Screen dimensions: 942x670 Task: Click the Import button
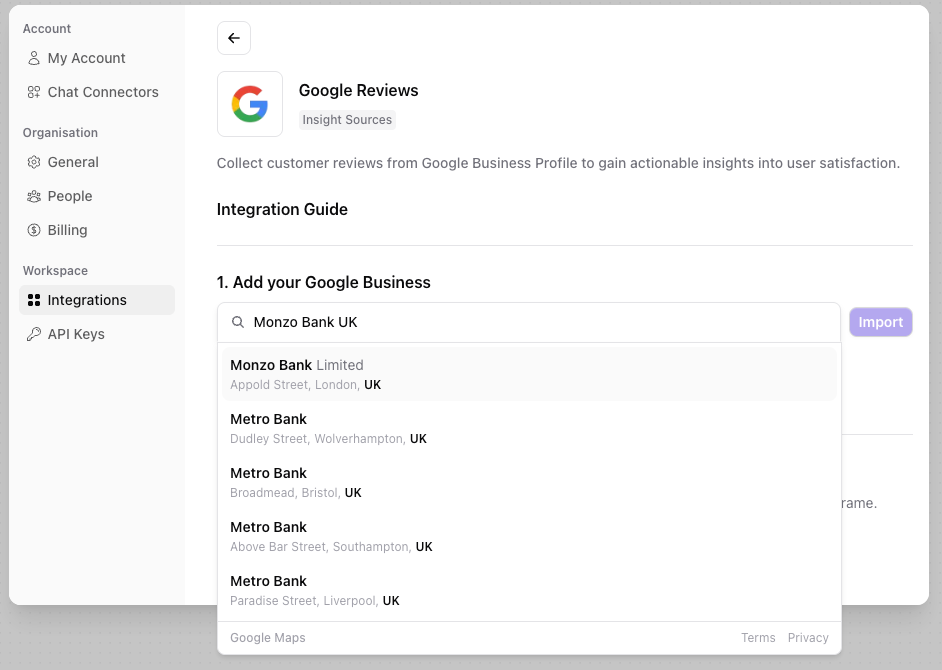880,322
